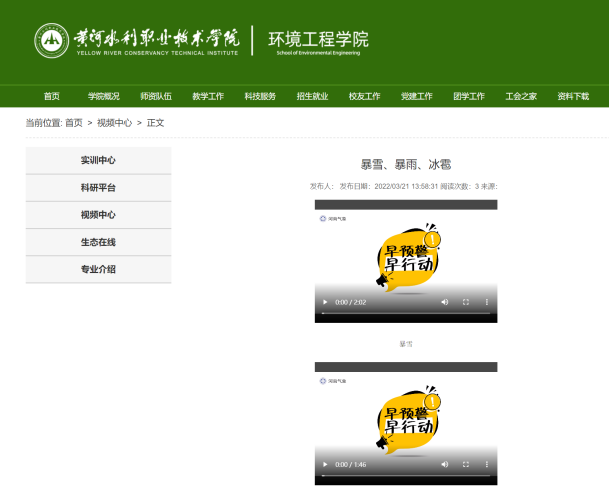Select 科研平台 in the sidebar
609x490 pixels.
click(x=98, y=187)
